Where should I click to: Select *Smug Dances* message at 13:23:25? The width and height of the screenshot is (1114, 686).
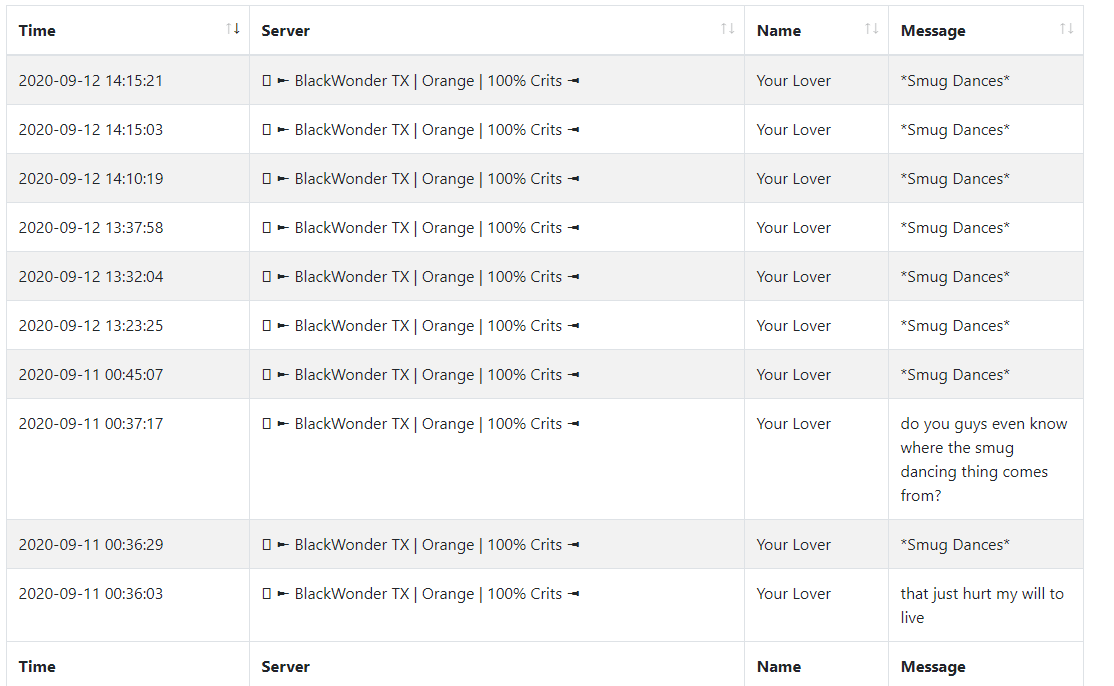(955, 326)
